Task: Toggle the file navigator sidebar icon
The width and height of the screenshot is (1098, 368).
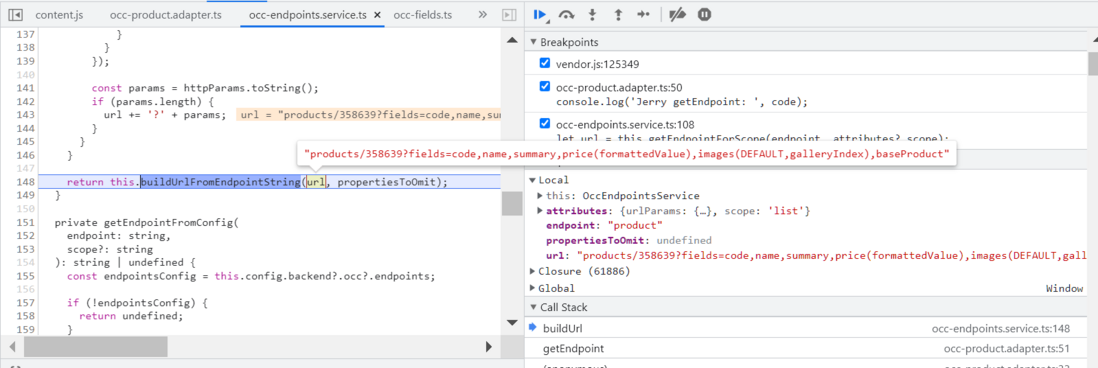Action: coord(15,15)
